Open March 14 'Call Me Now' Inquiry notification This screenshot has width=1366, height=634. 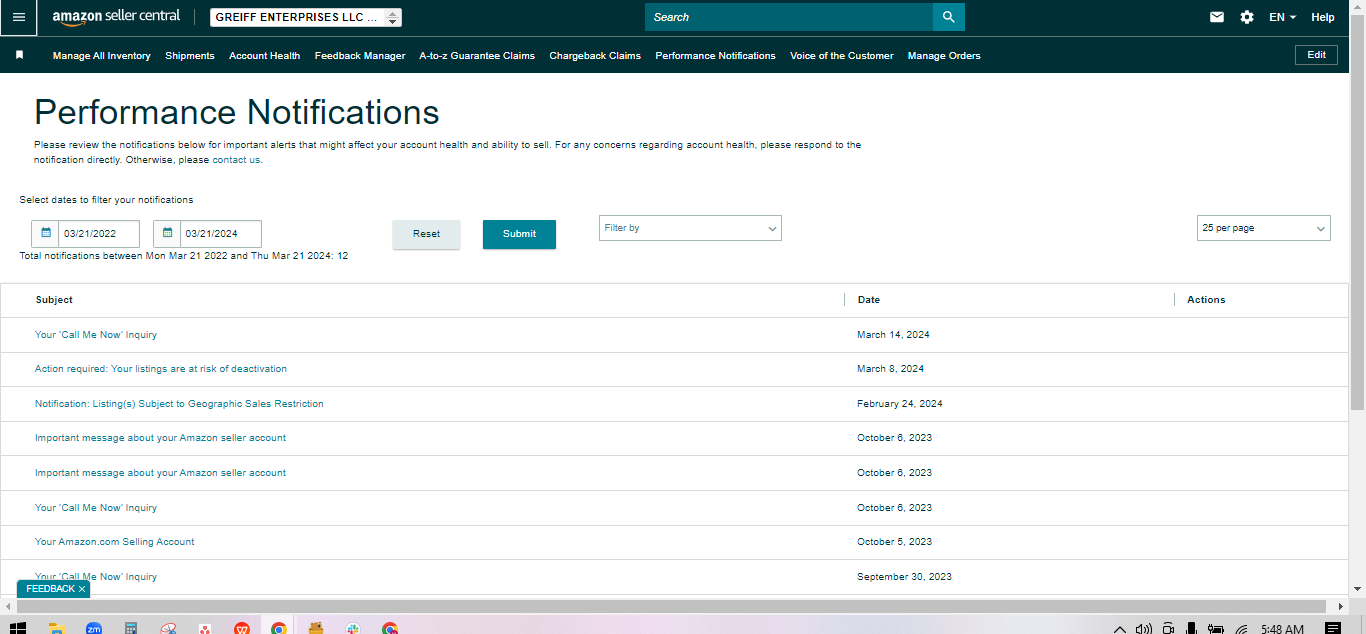(96, 335)
